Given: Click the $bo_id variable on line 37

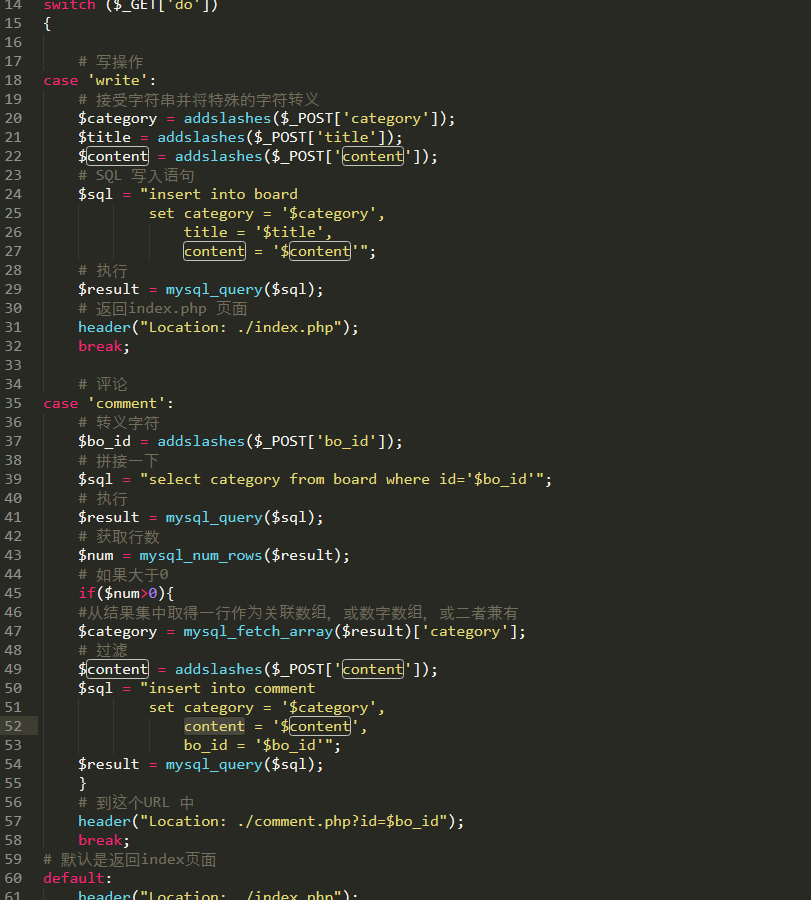Looking at the screenshot, I should click(x=104, y=441).
